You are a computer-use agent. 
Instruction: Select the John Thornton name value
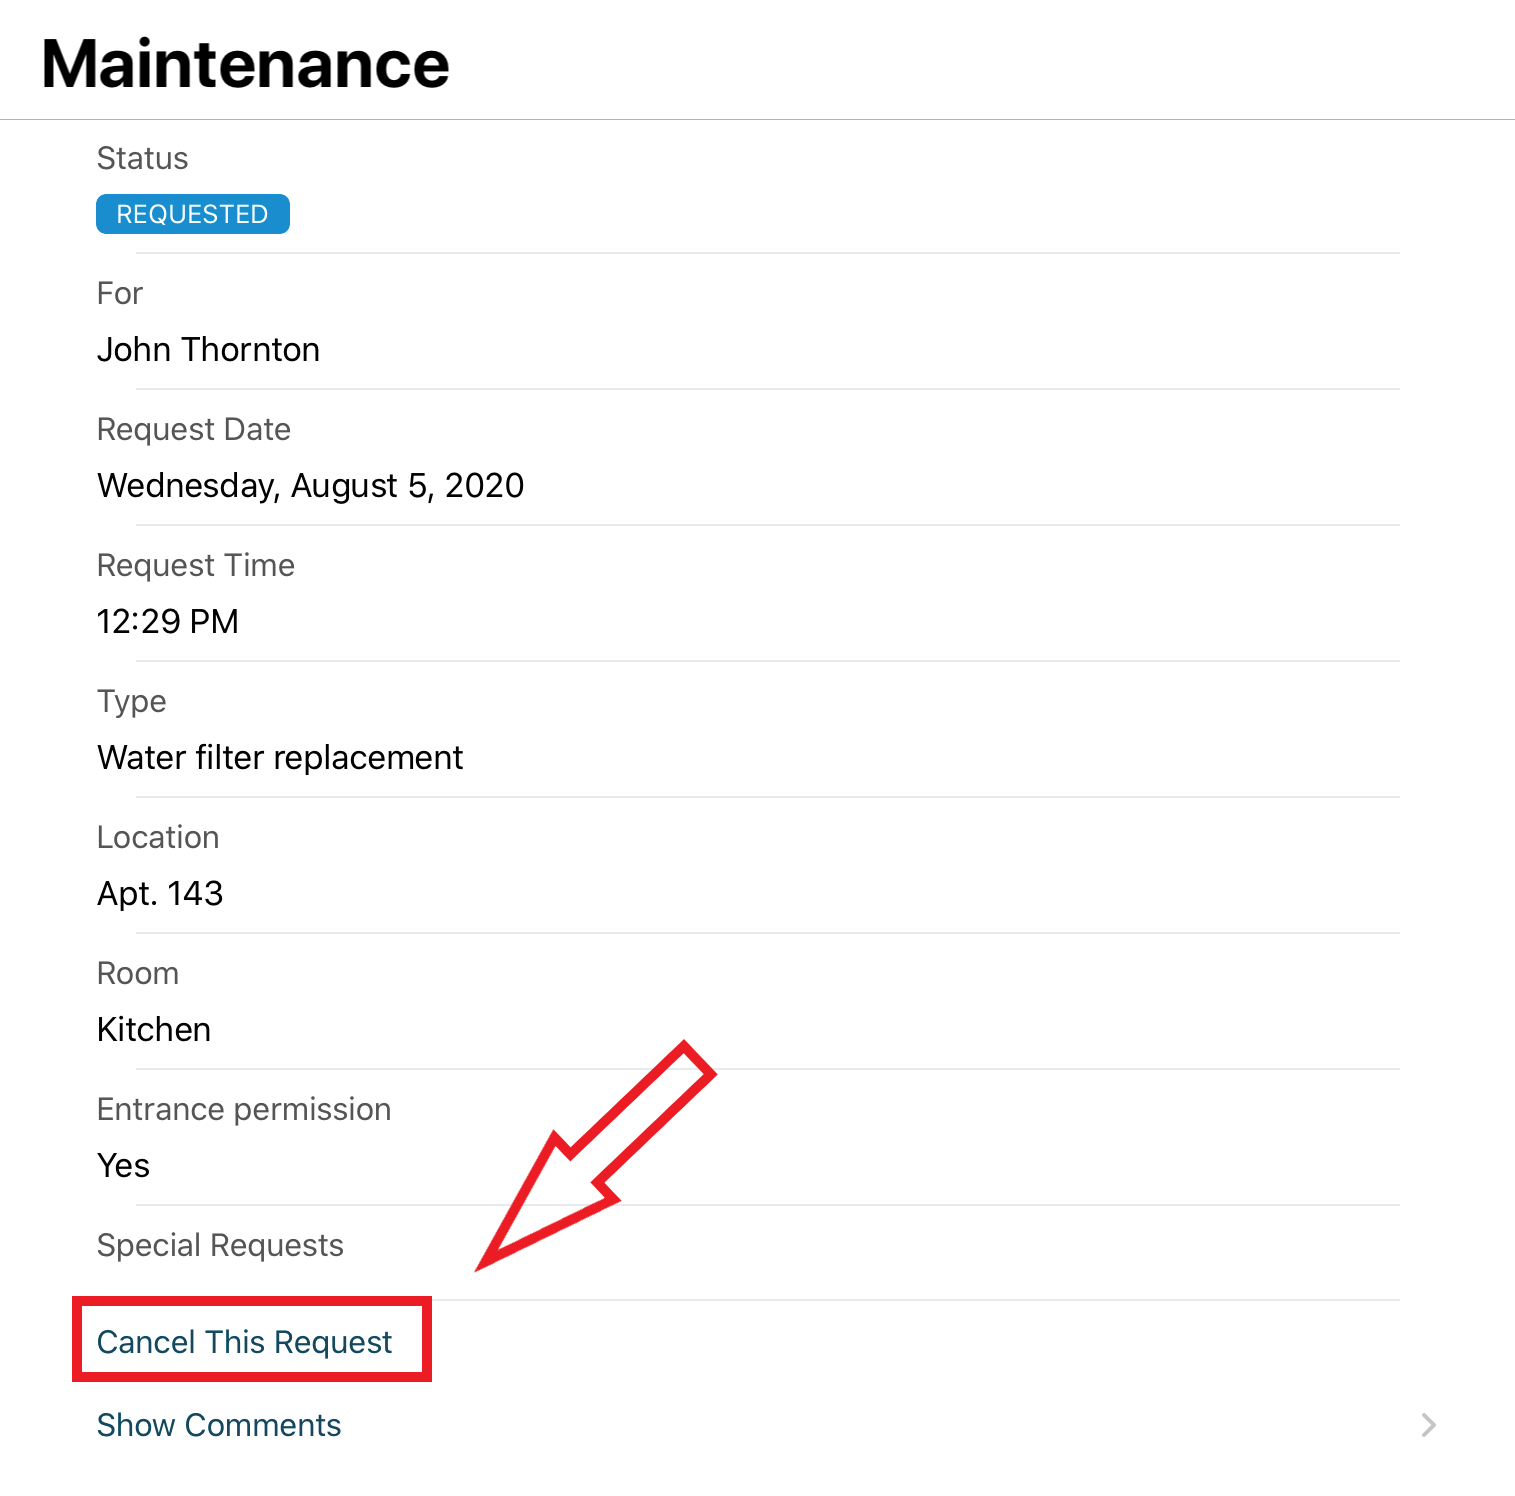click(x=208, y=349)
